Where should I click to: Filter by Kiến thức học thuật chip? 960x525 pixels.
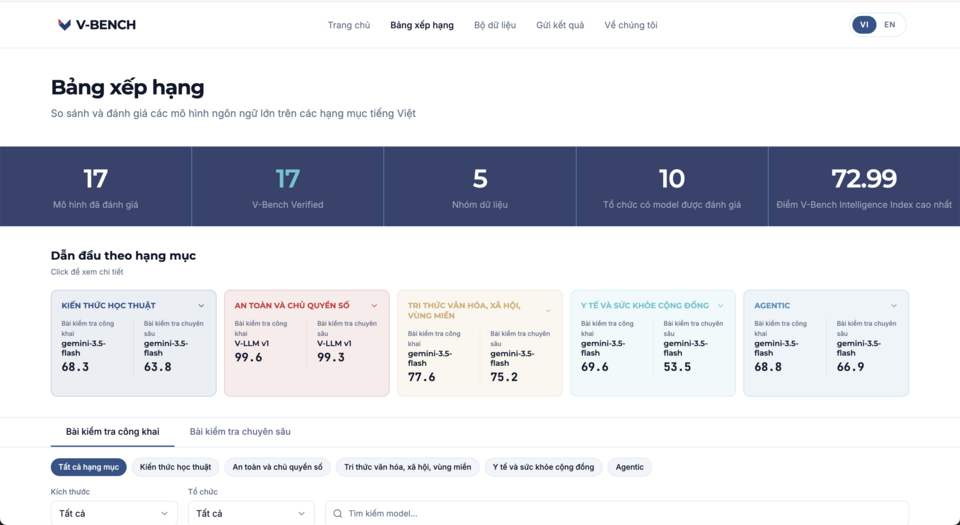pos(175,467)
